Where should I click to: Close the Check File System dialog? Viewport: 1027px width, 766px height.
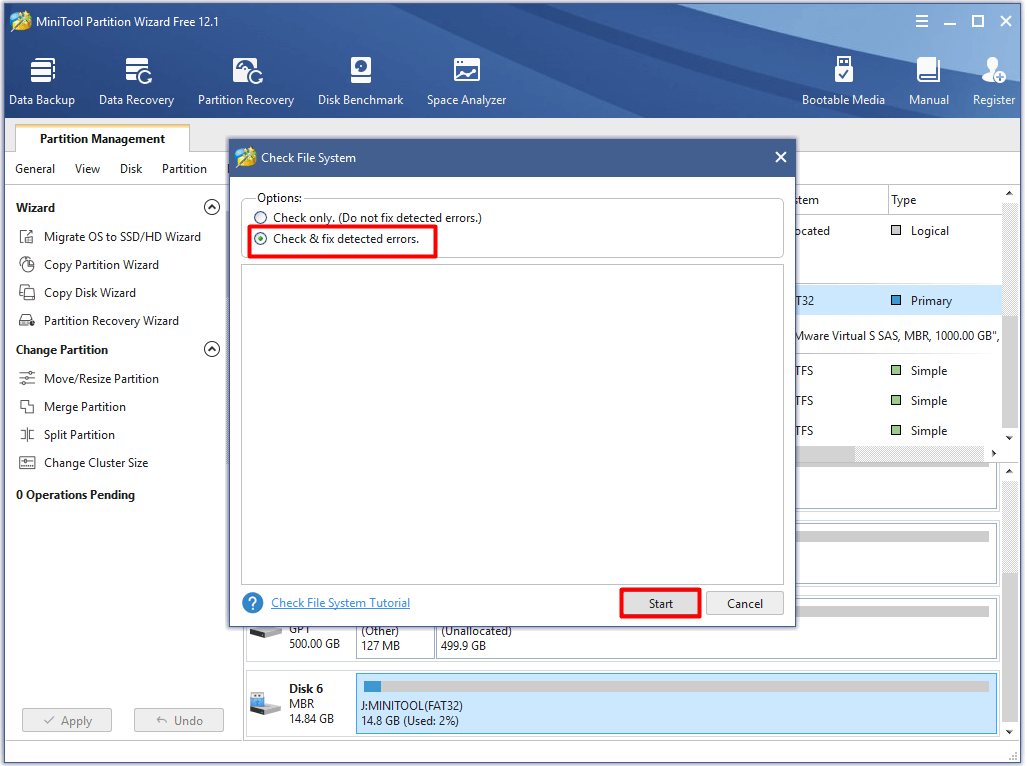tap(781, 157)
